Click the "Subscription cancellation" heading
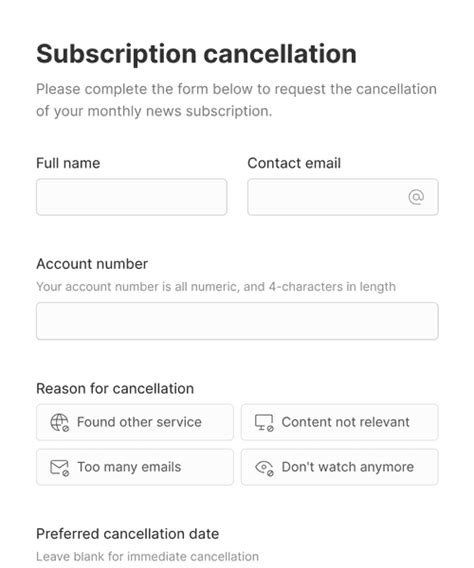The width and height of the screenshot is (474, 568). (x=197, y=54)
